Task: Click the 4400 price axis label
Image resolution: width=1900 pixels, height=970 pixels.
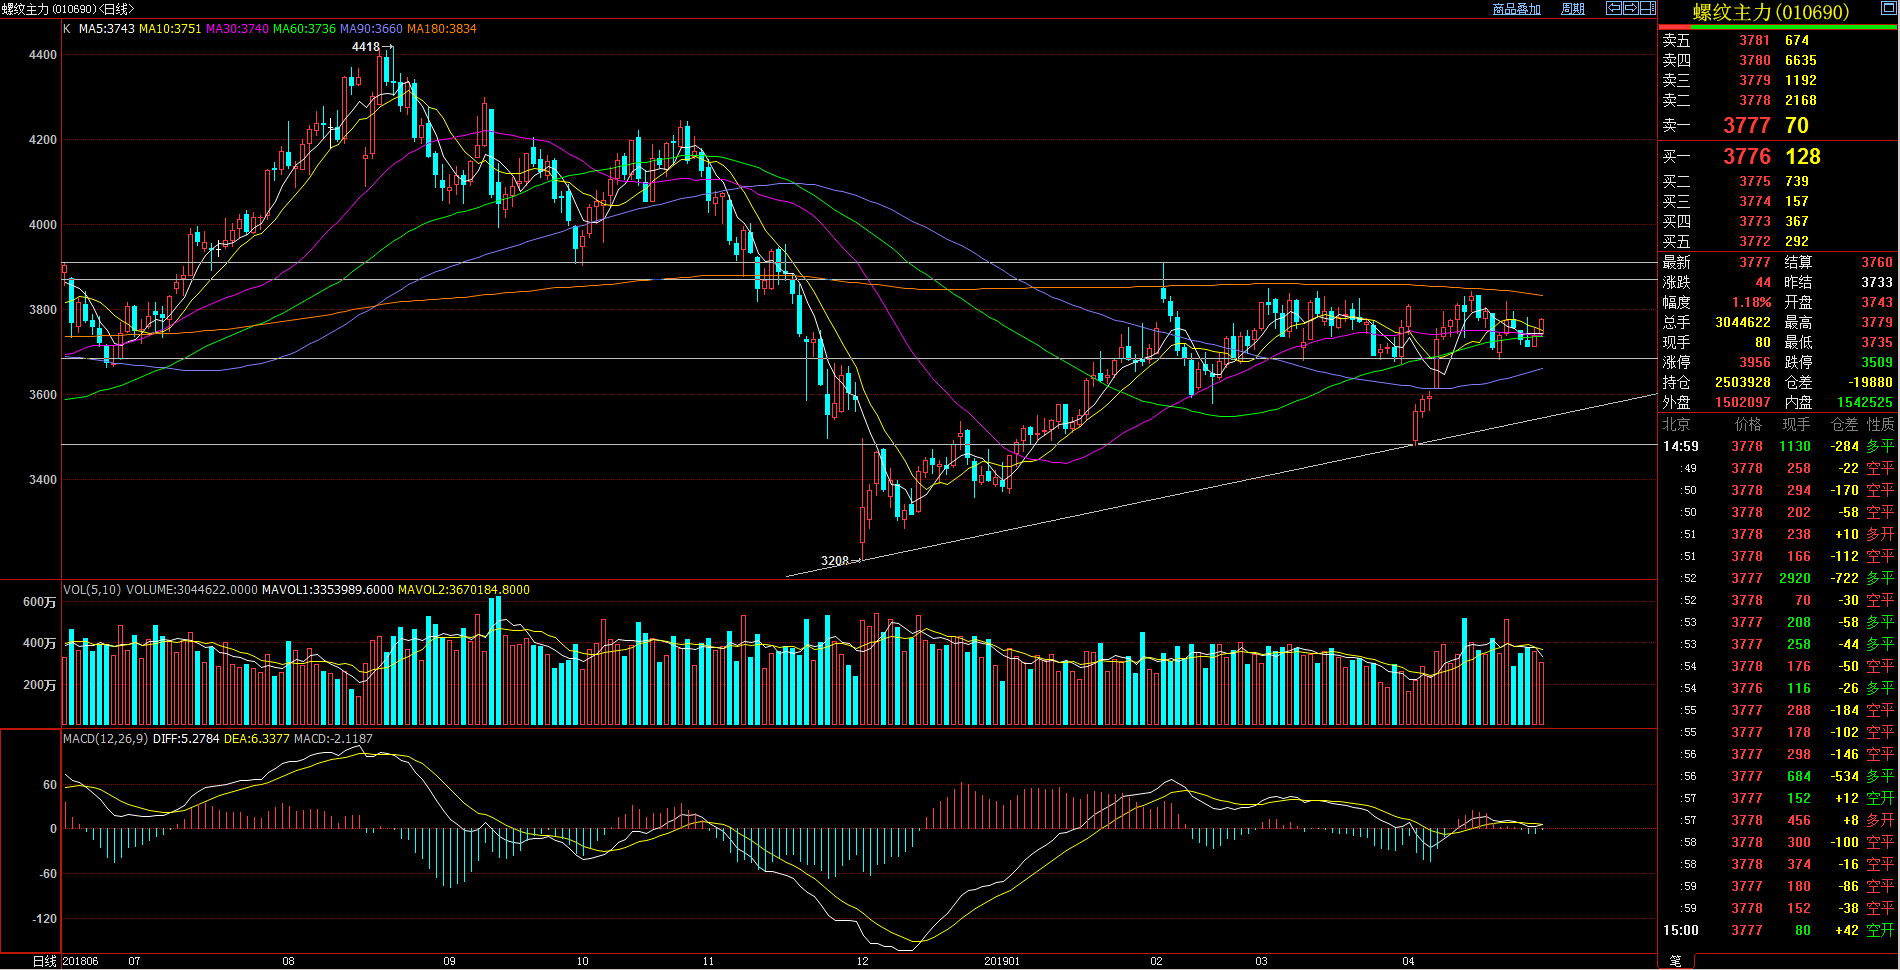Action: 43,56
